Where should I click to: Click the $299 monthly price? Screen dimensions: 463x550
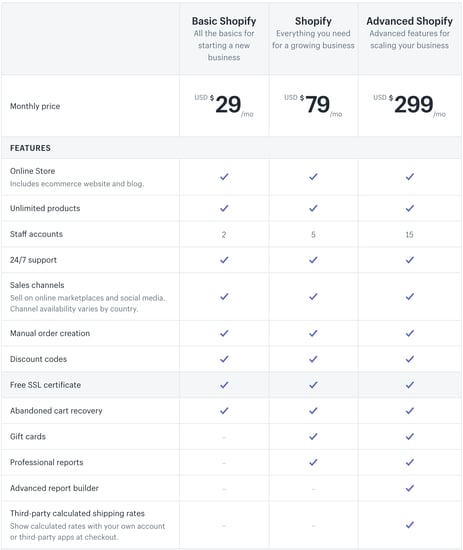(410, 105)
